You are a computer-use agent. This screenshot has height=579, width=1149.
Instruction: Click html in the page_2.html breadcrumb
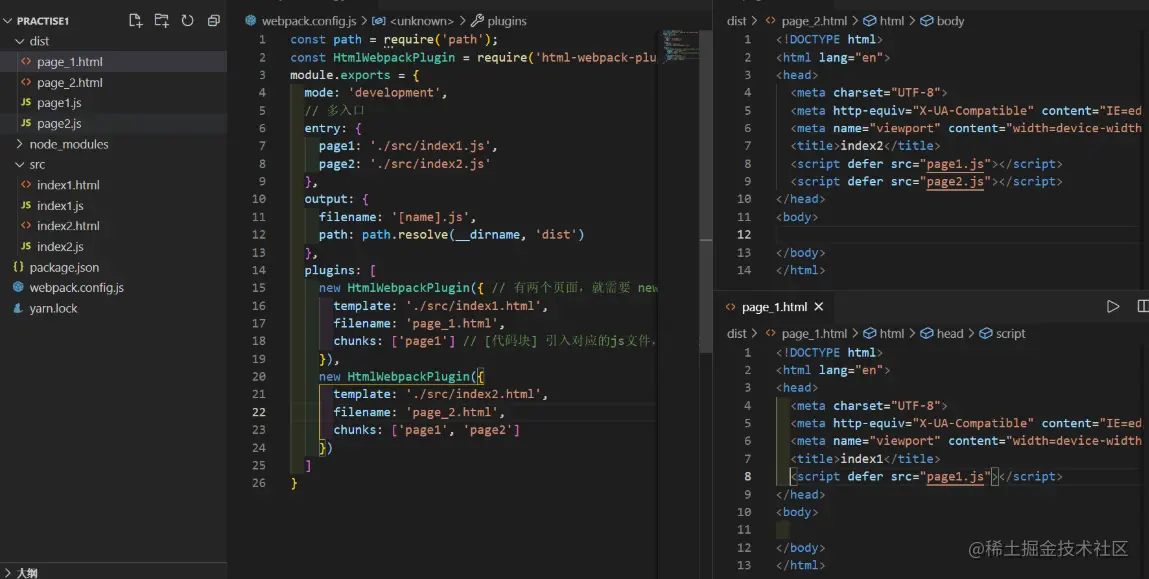coord(891,21)
